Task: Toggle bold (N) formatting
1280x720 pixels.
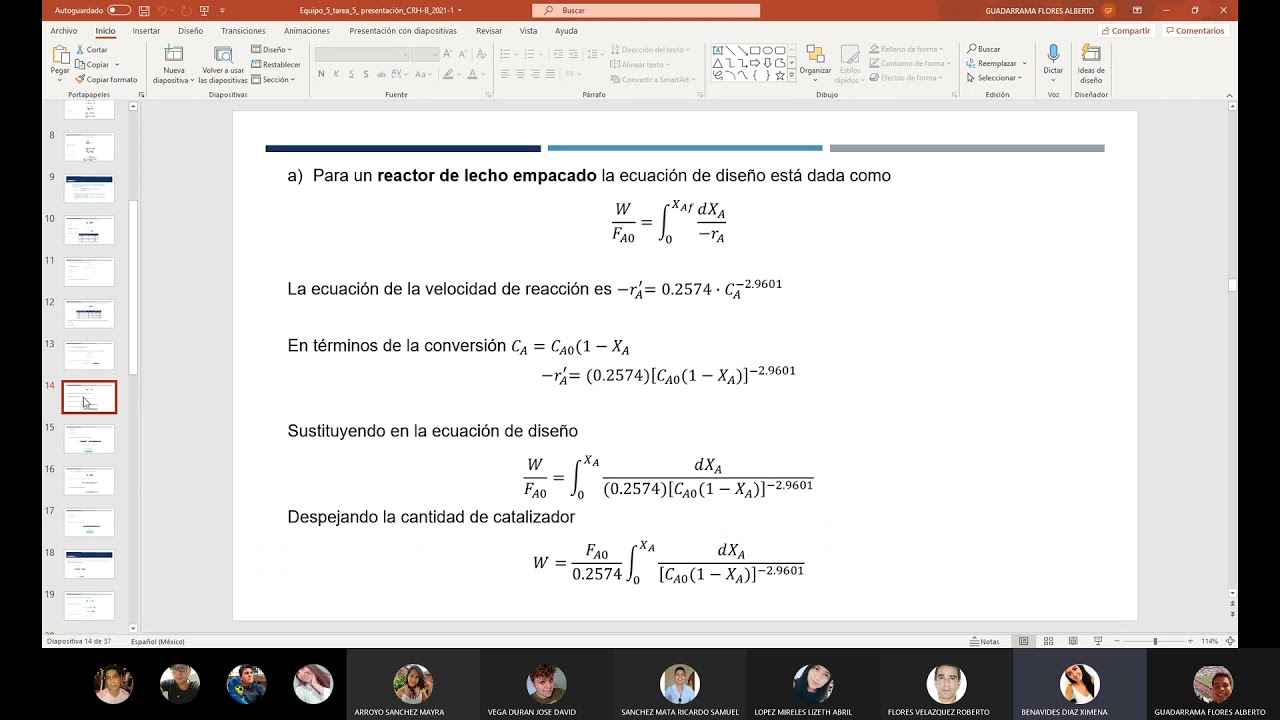Action: [x=321, y=74]
